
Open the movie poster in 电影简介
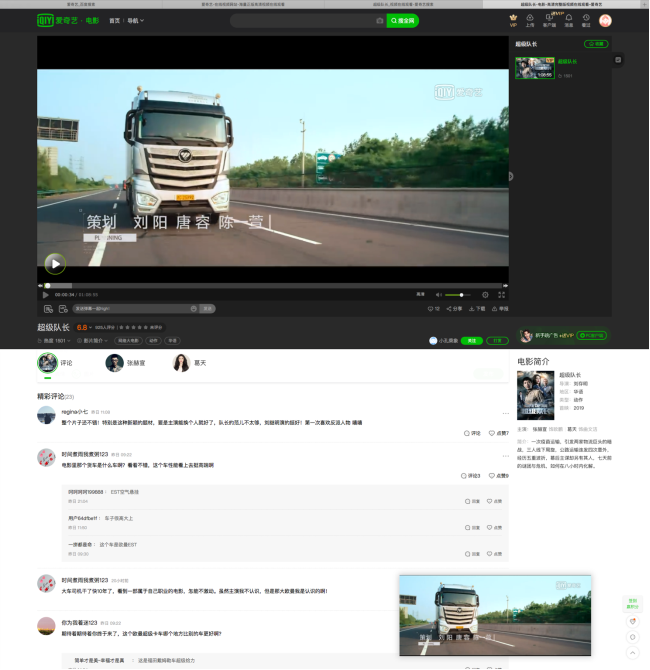[x=535, y=395]
